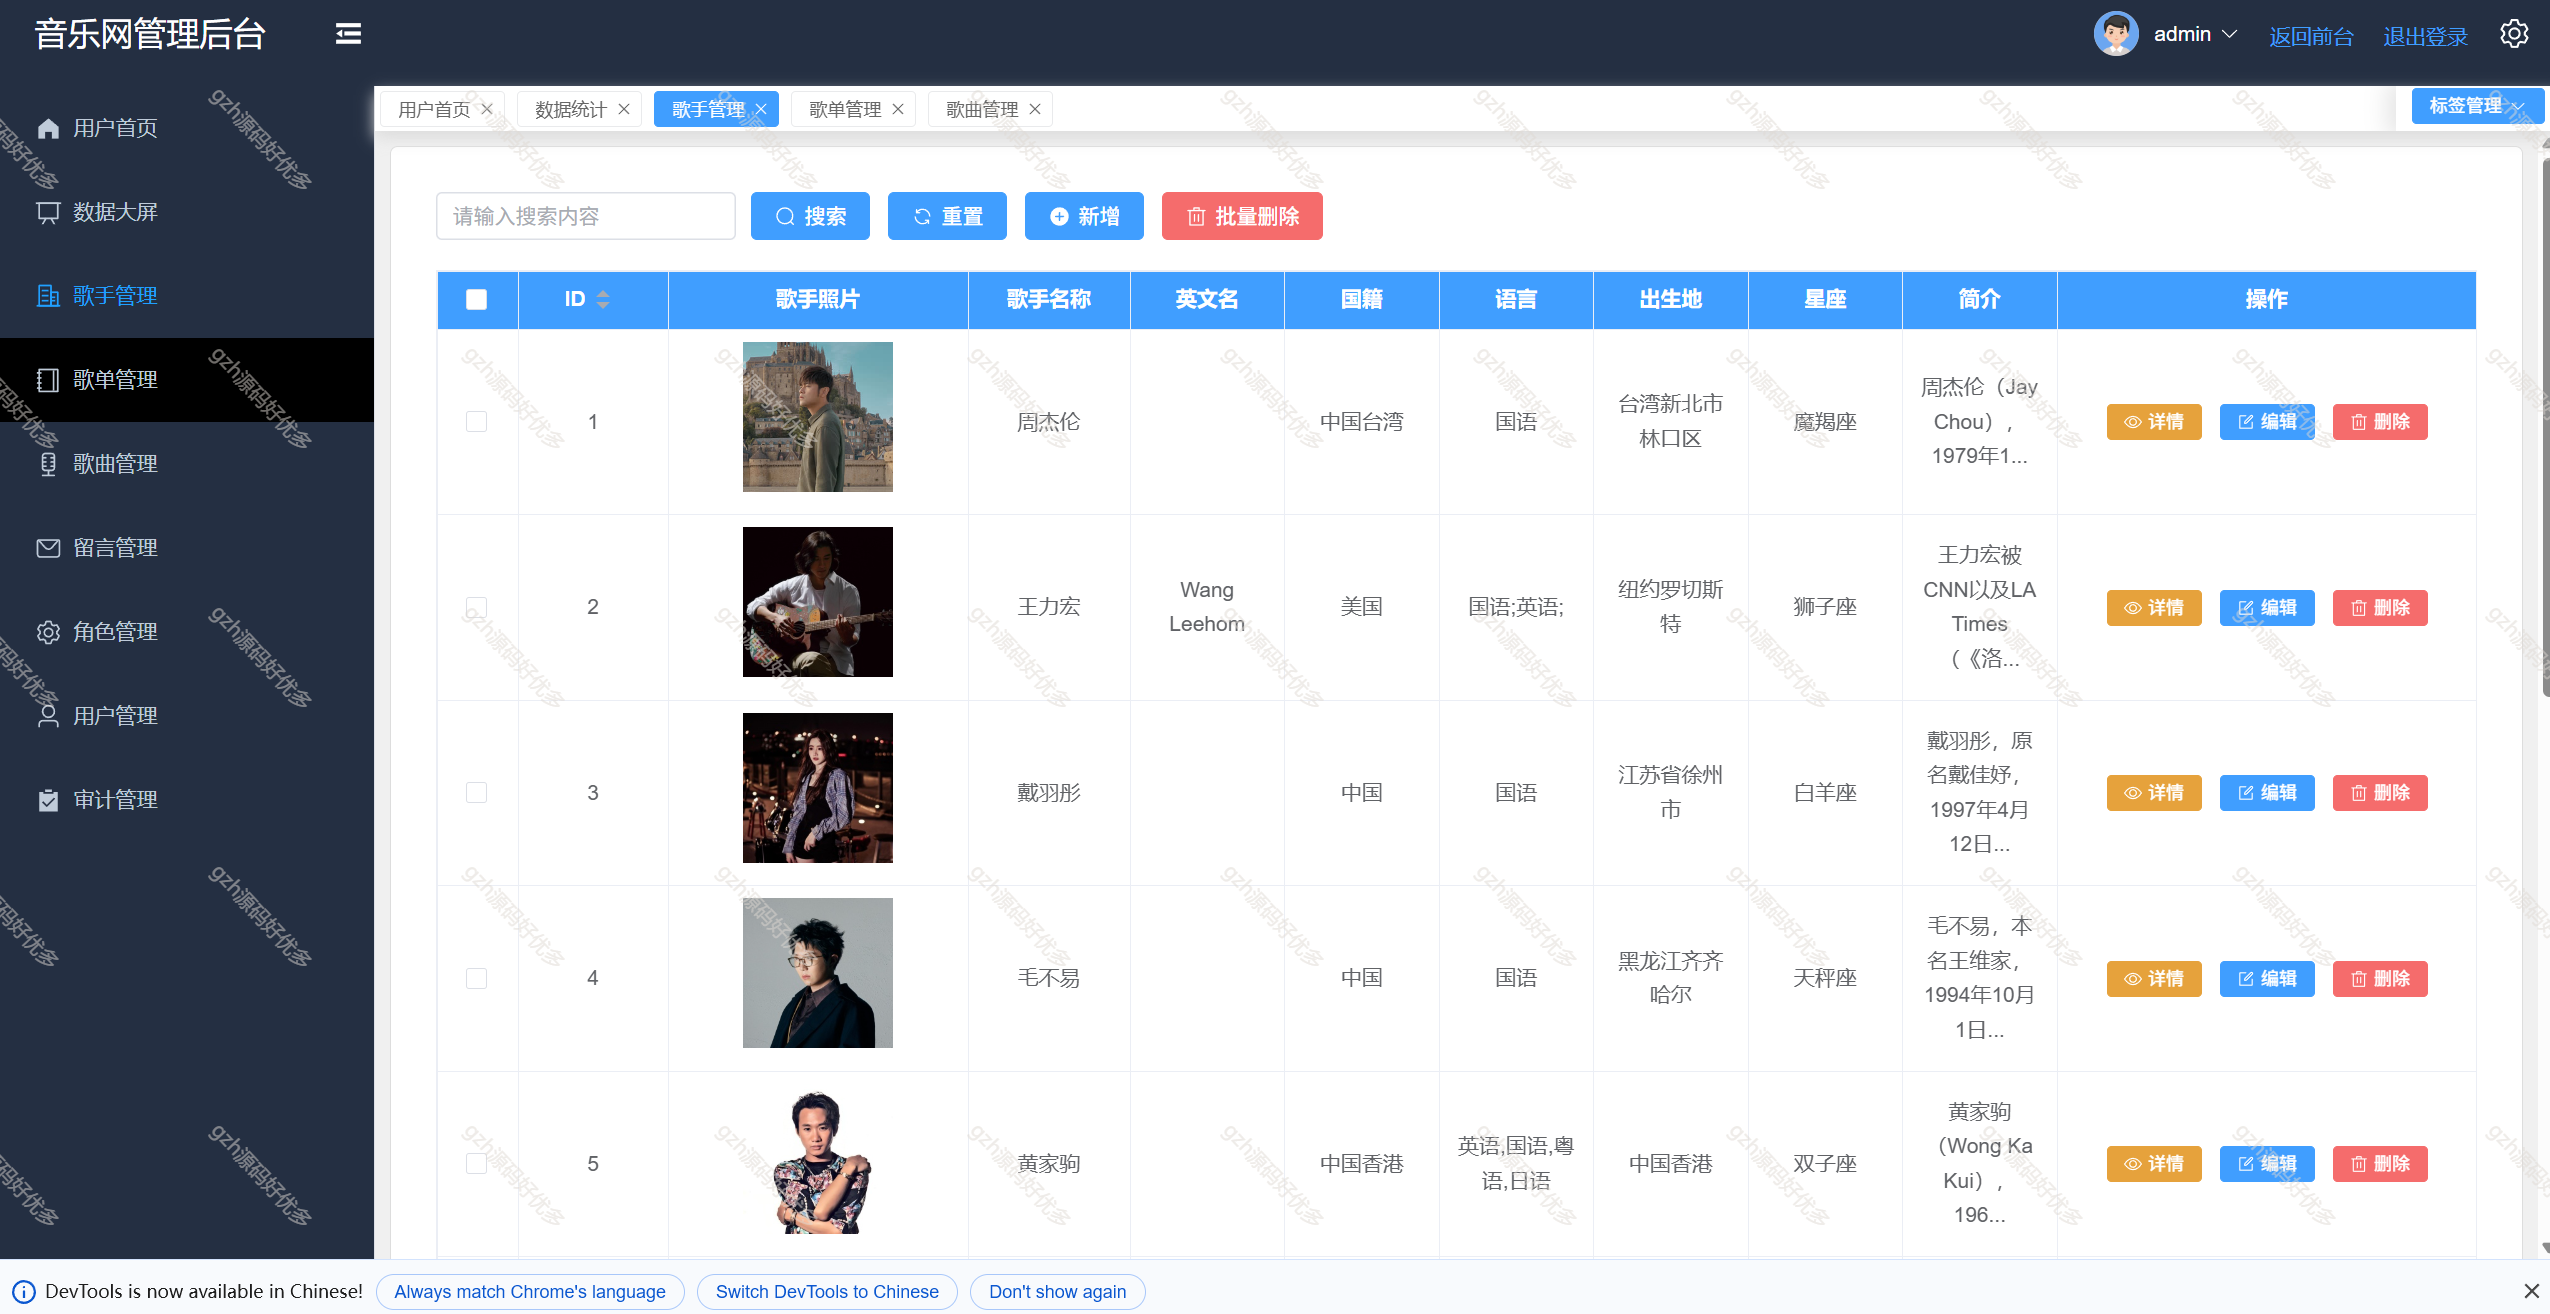Check the row checkbox for 周杰伦
2550x1314 pixels.
(x=477, y=421)
